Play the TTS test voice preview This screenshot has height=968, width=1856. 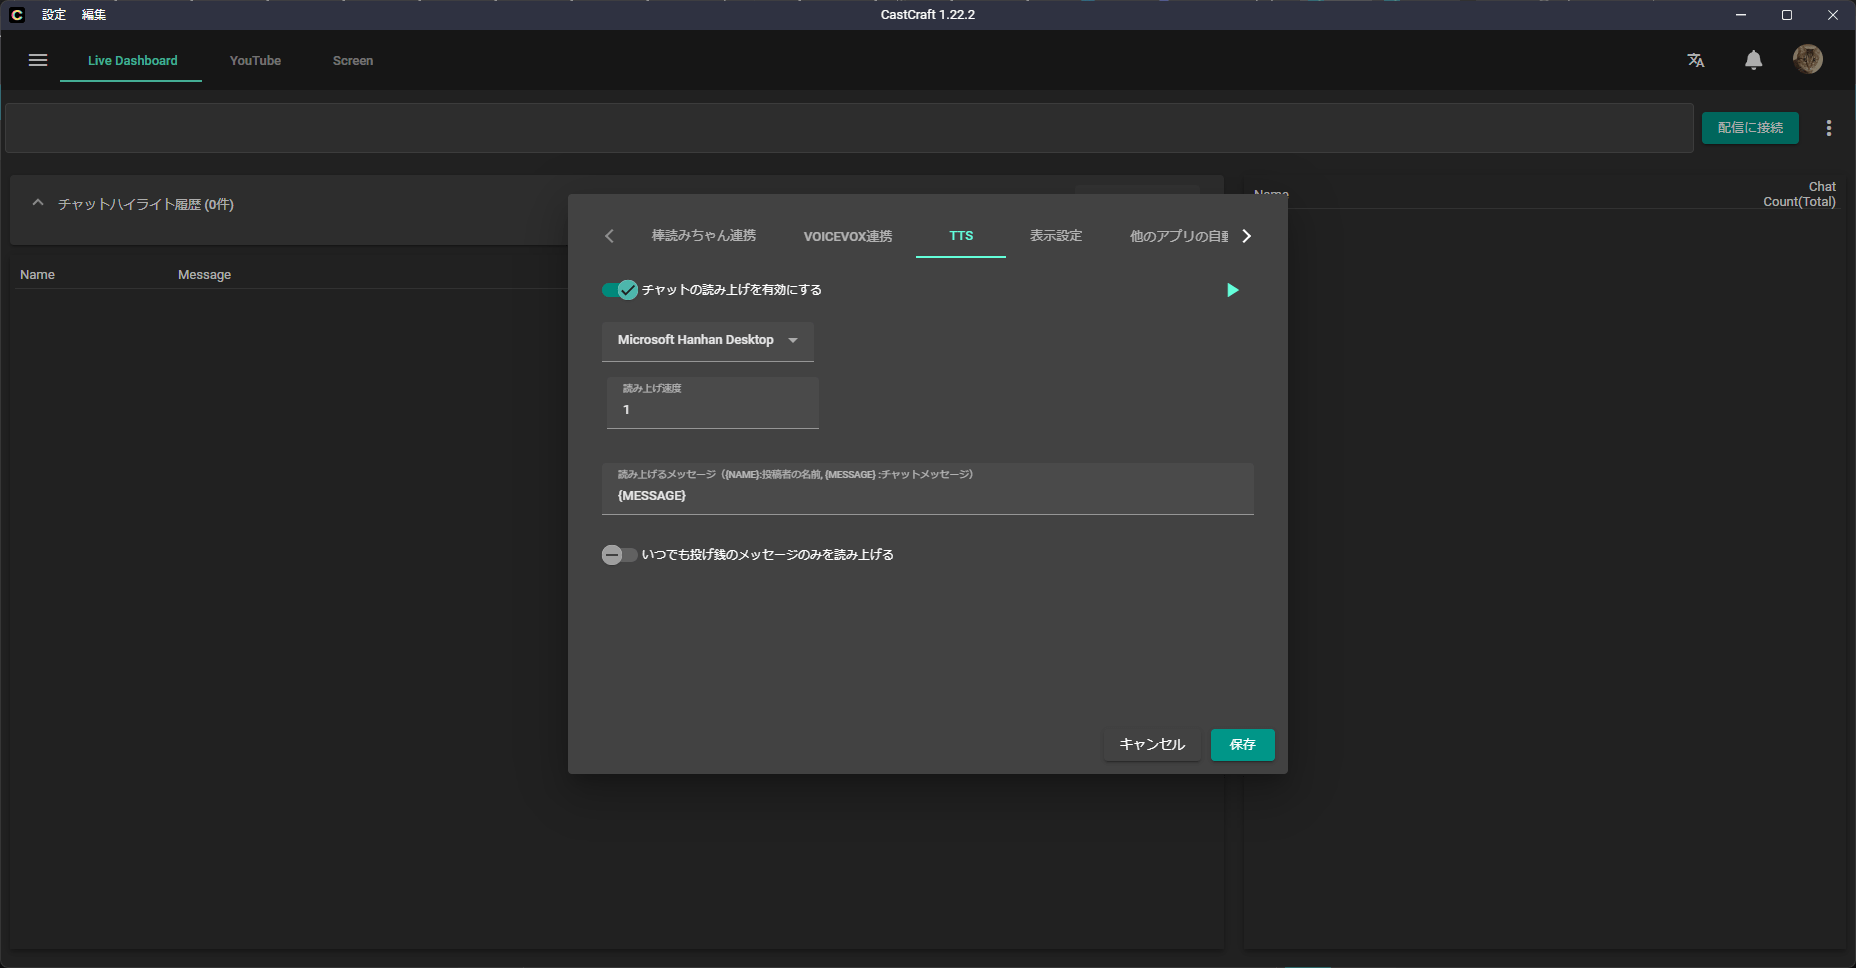click(1232, 290)
